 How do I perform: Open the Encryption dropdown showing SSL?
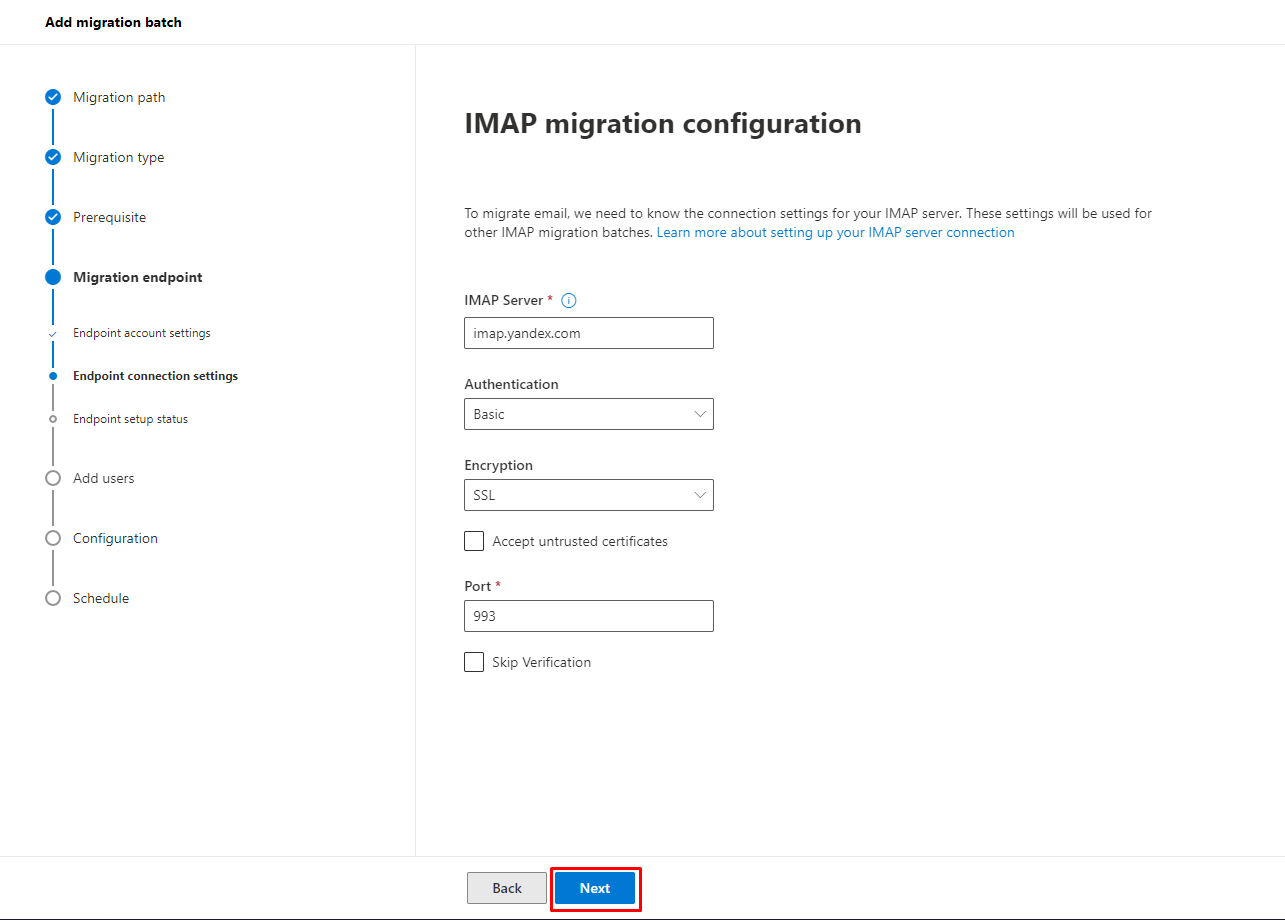(x=589, y=495)
